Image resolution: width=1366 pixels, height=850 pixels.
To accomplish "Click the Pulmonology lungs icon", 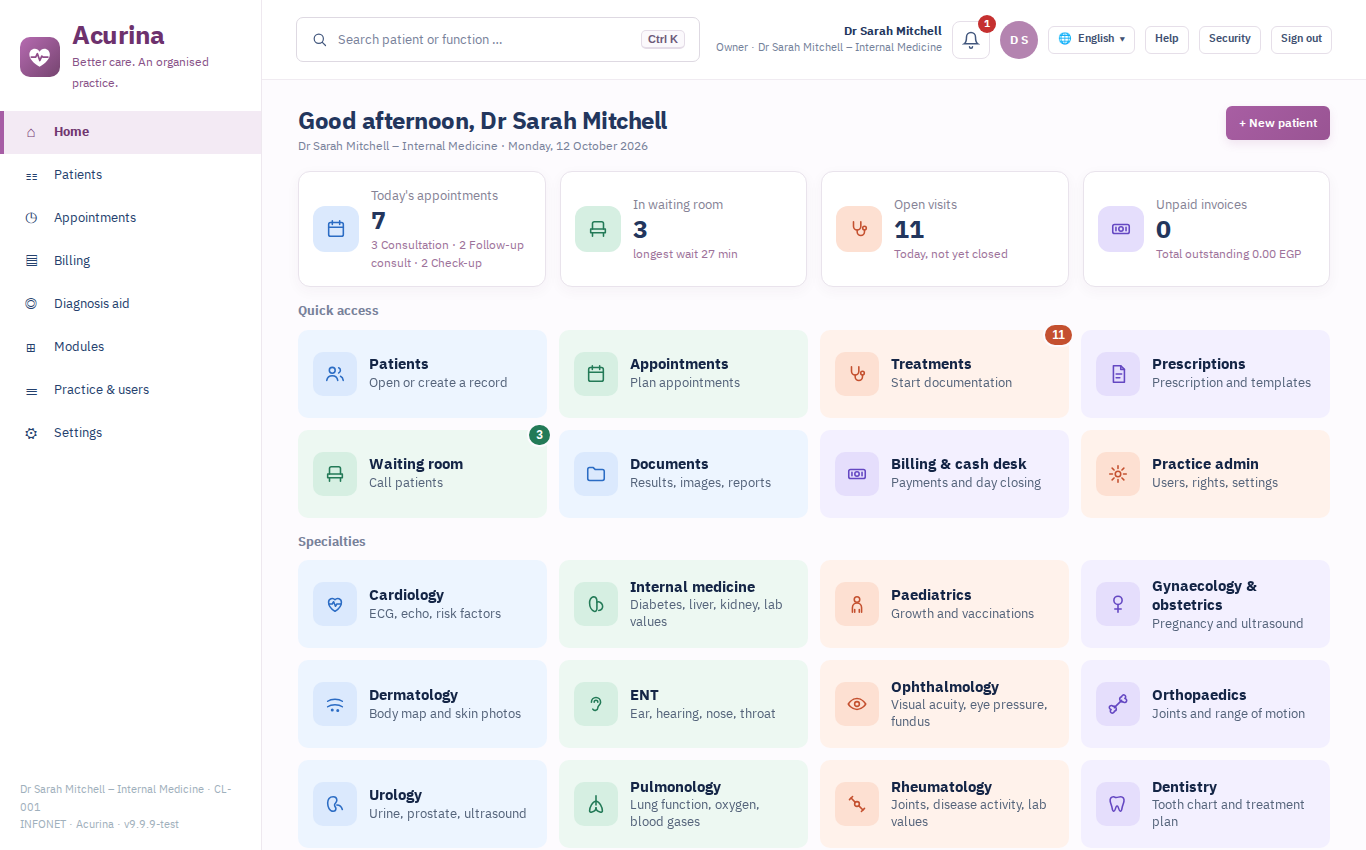I will click(x=596, y=804).
